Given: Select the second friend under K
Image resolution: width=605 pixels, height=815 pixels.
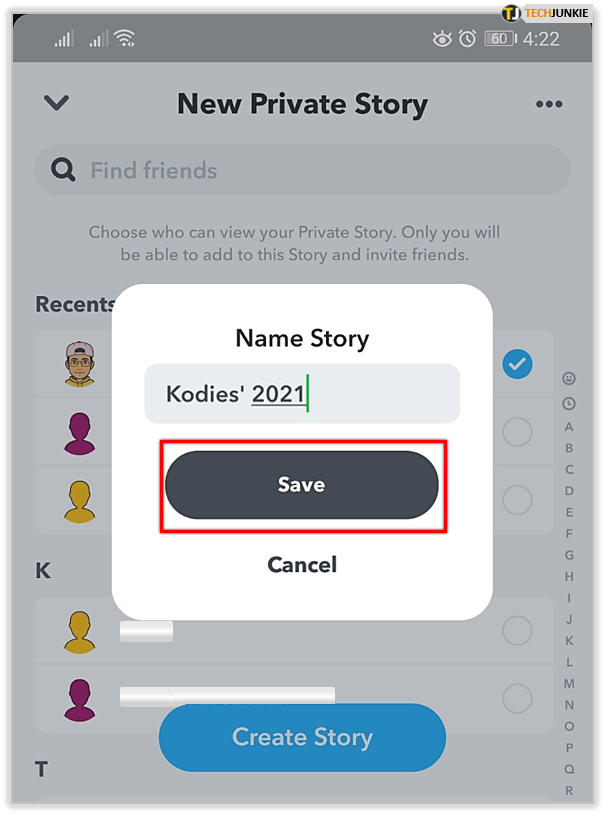Looking at the screenshot, I should [x=518, y=697].
